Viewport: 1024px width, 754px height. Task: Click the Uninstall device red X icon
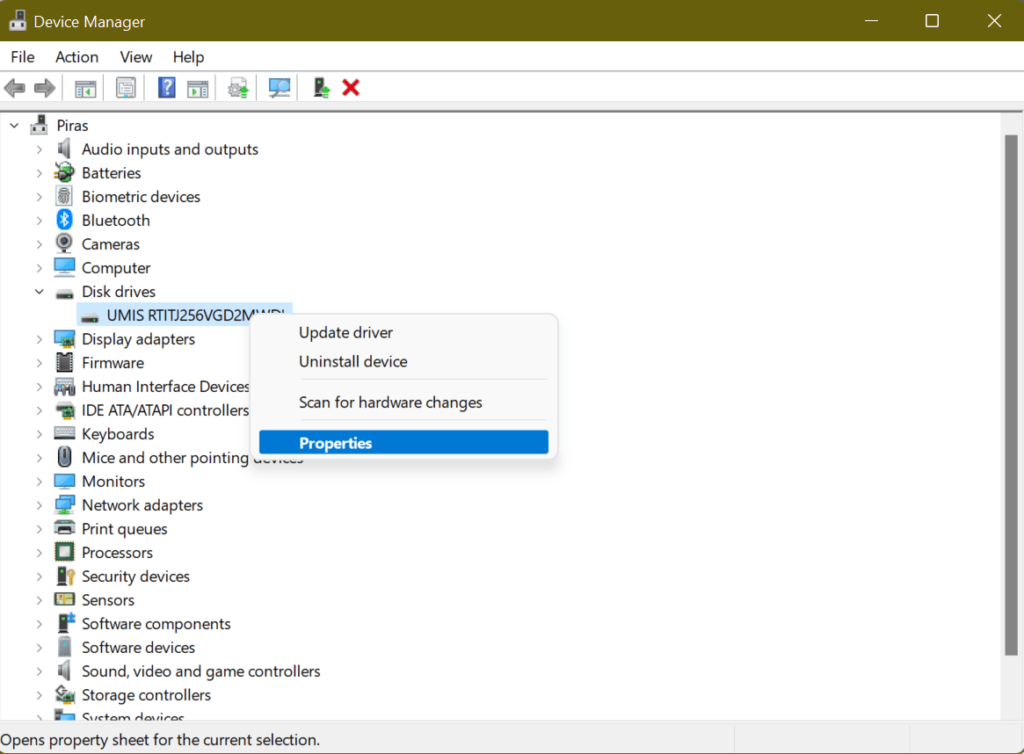(x=351, y=87)
